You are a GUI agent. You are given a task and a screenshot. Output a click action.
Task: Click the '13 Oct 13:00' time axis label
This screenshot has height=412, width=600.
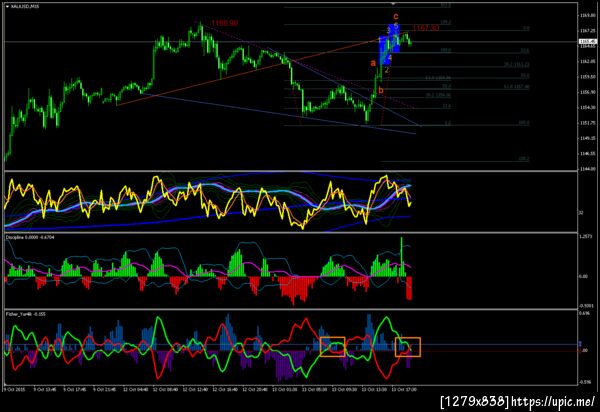(x=375, y=389)
